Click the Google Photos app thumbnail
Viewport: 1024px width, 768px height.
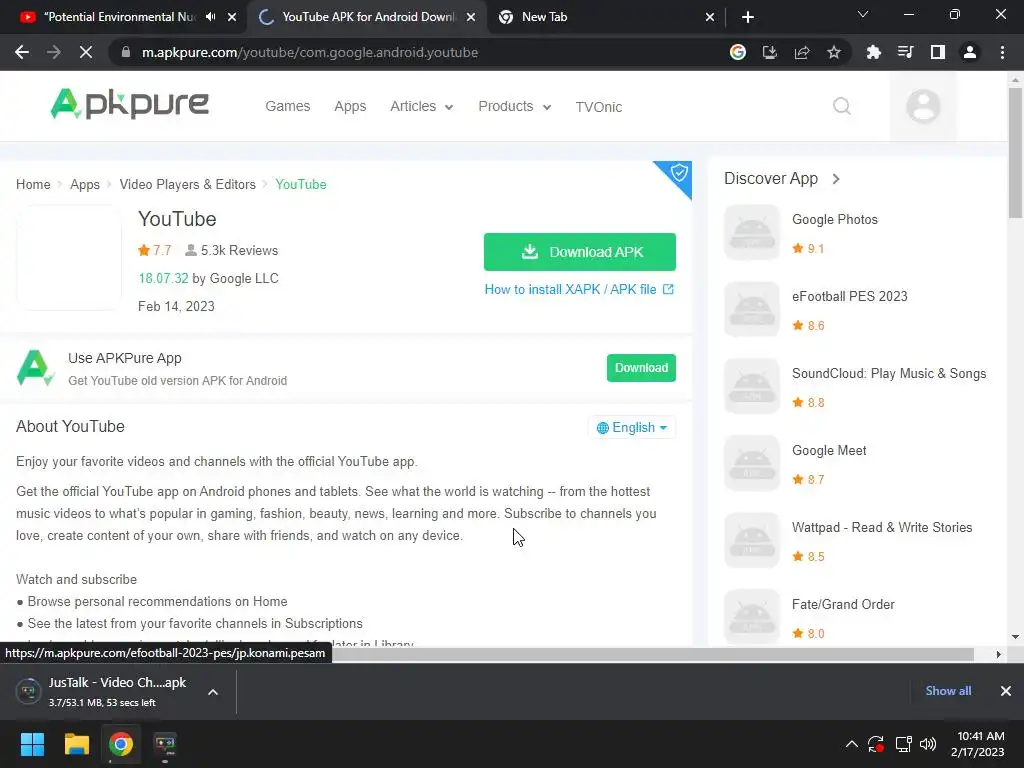tap(752, 232)
